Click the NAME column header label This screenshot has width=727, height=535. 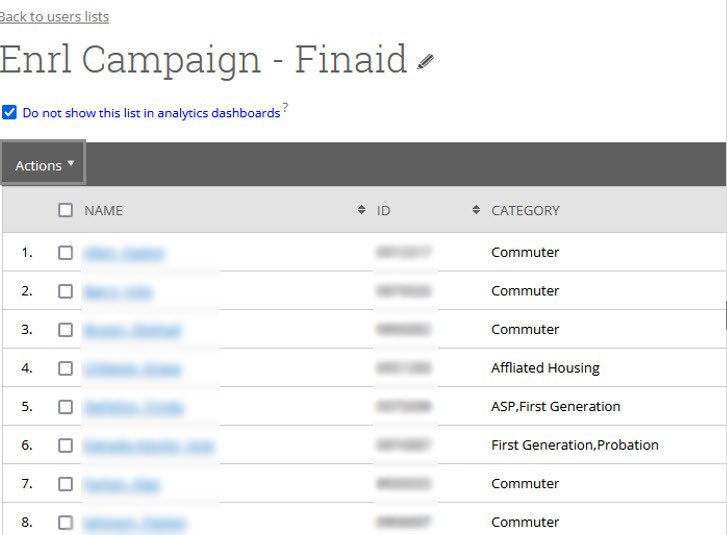[103, 211]
